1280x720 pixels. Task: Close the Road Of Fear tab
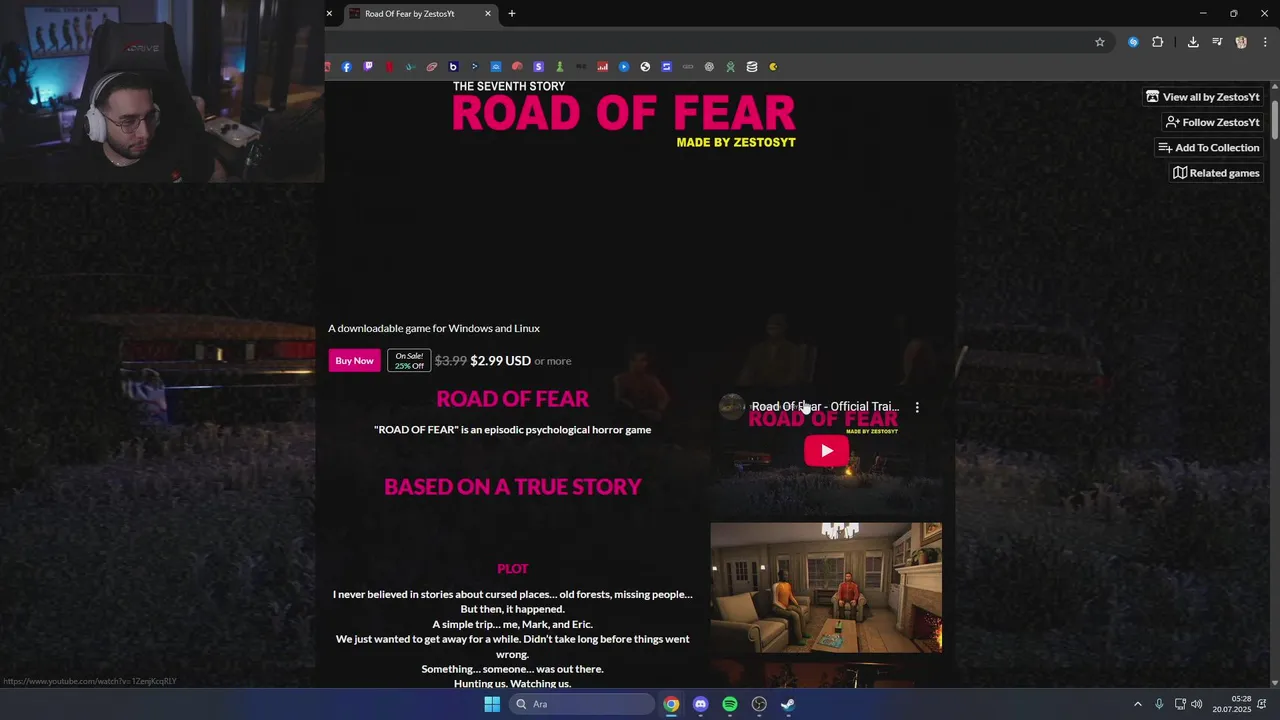click(488, 14)
